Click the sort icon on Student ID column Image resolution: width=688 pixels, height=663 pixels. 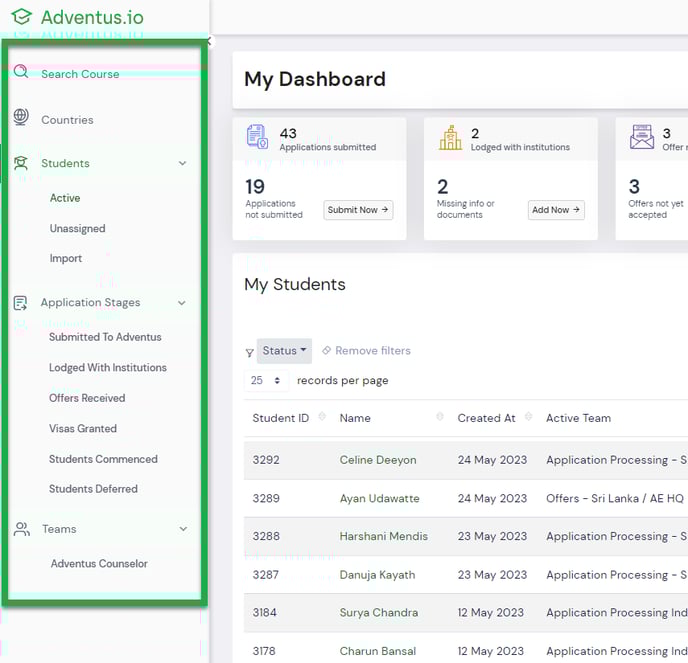click(322, 416)
